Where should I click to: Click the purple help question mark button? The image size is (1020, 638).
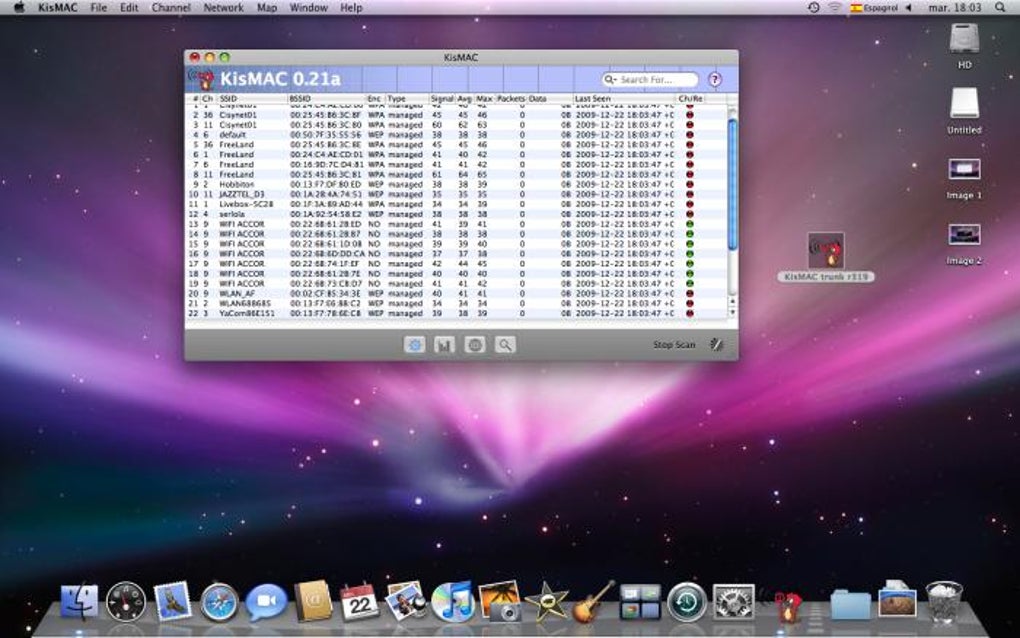715,79
